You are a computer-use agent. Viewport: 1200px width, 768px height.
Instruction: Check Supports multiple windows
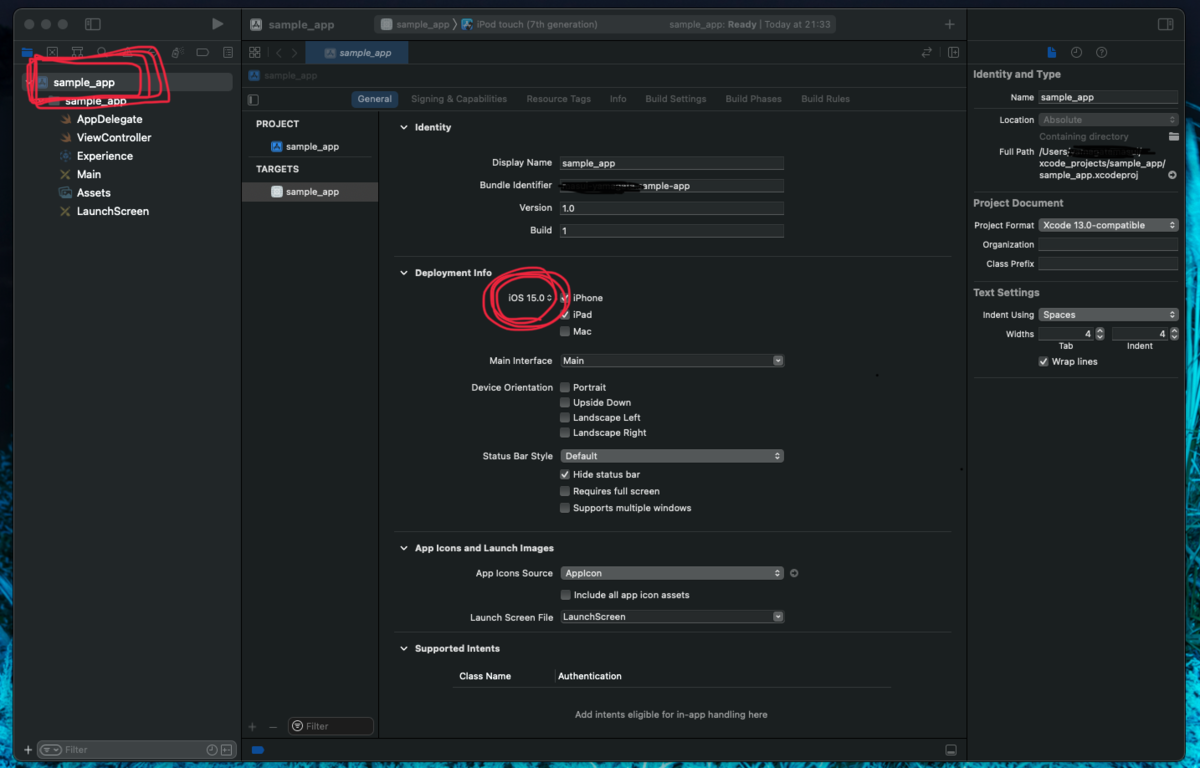tap(566, 508)
